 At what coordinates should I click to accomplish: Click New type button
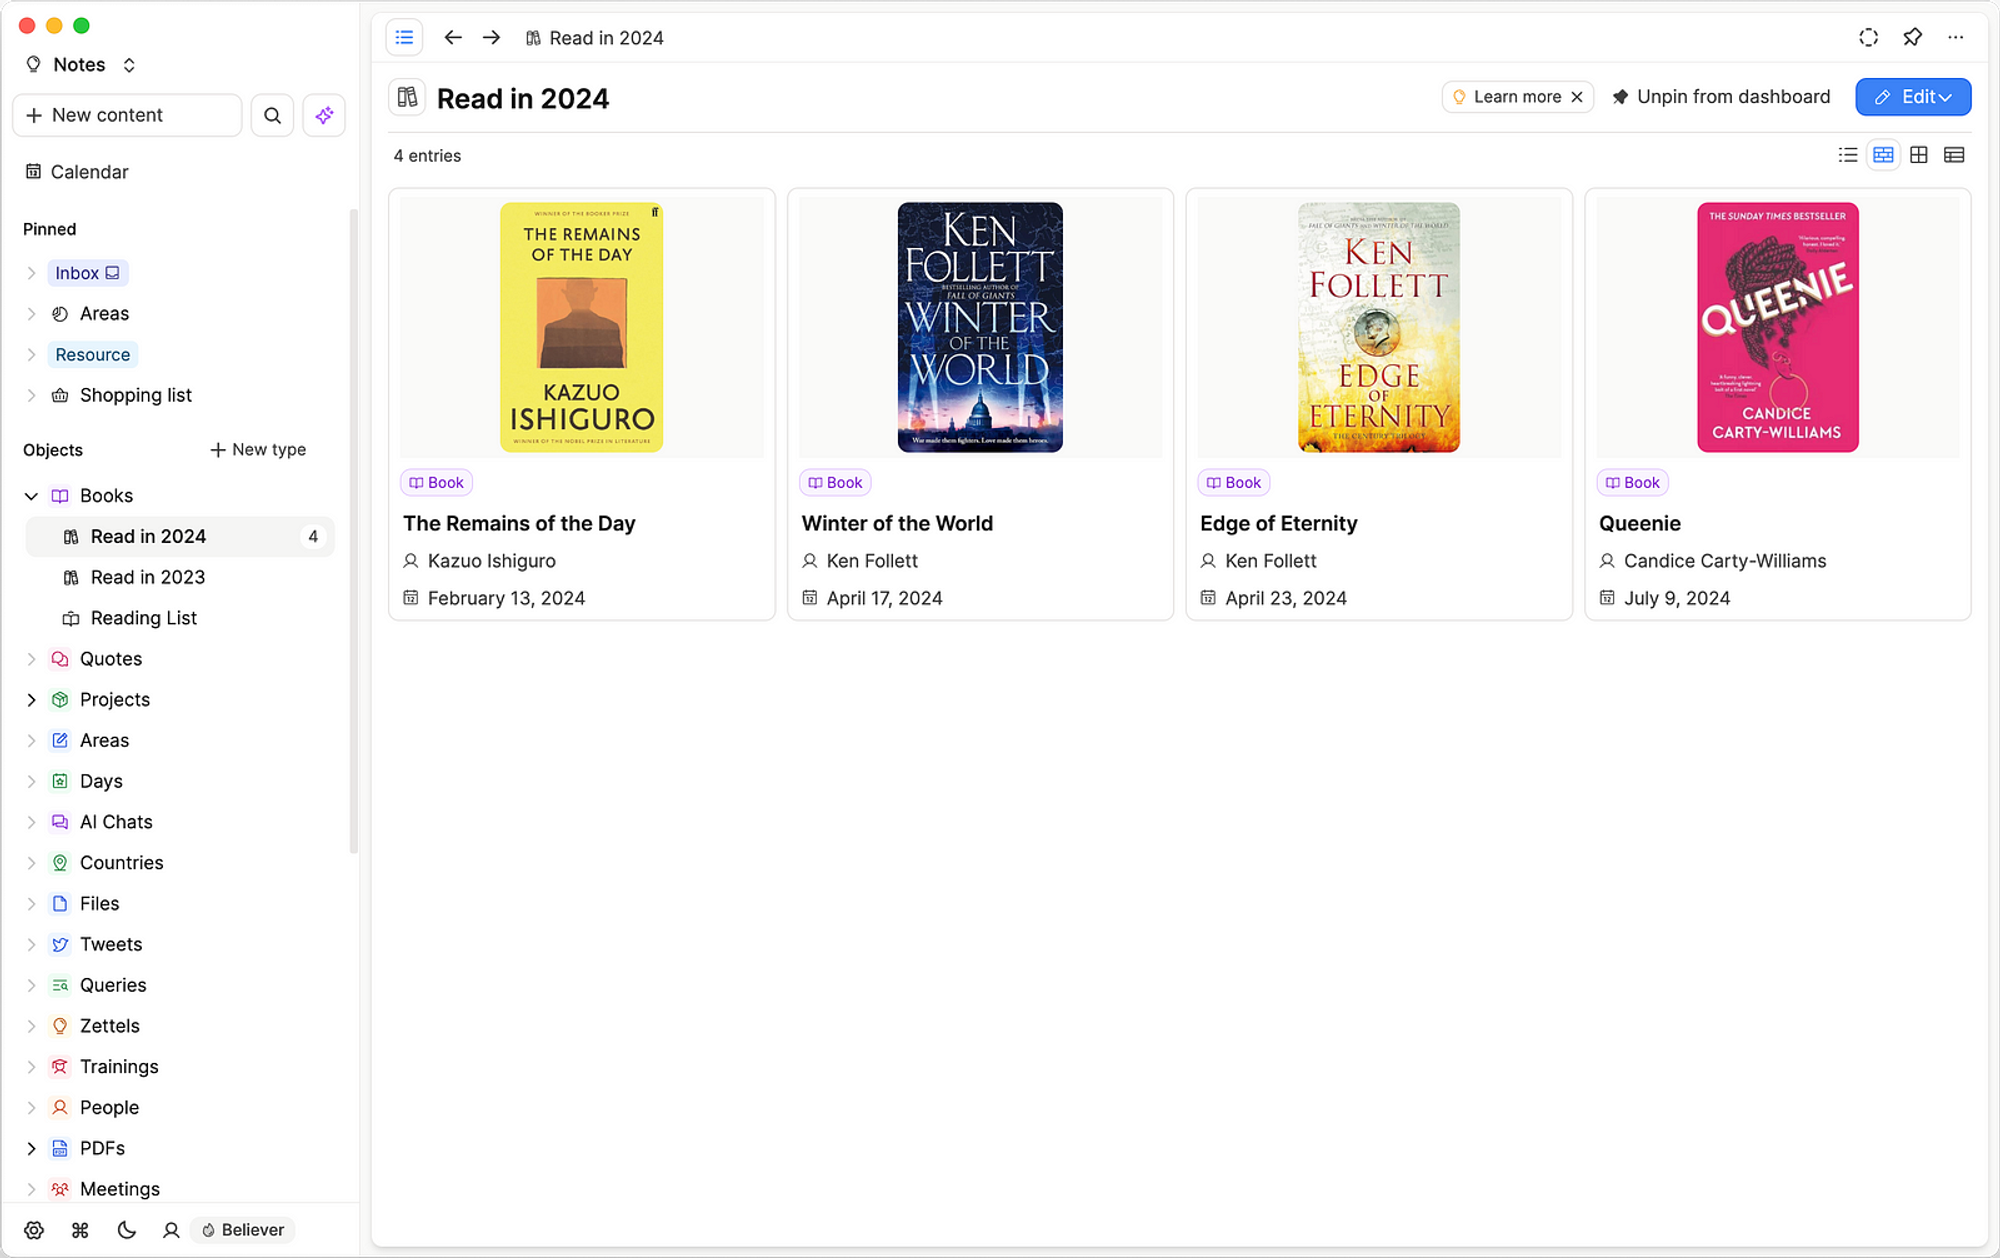(x=258, y=450)
